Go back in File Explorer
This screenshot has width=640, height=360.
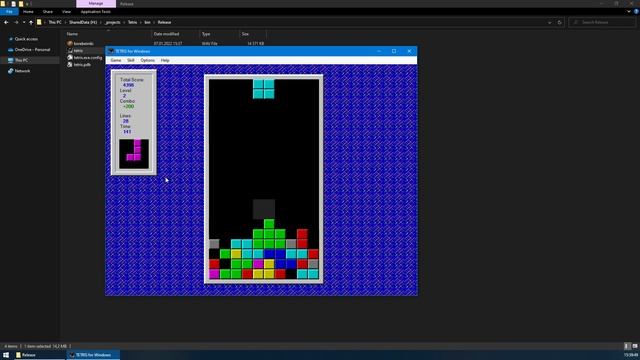pos(6,22)
